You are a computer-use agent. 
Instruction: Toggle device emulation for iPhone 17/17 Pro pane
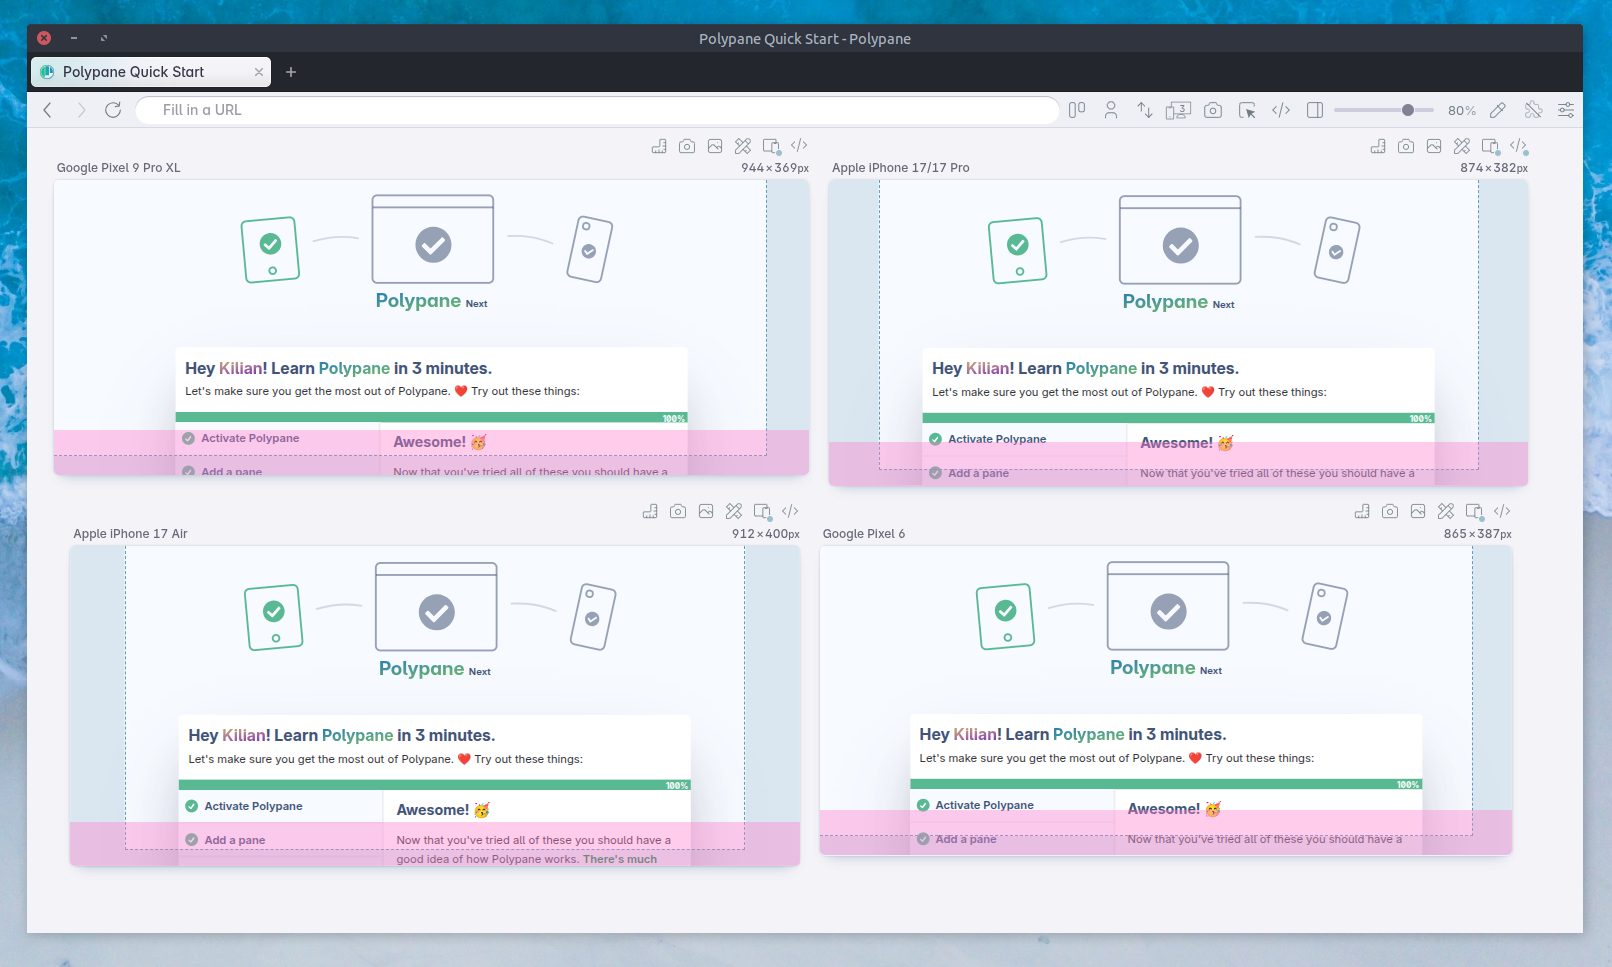click(x=1490, y=146)
